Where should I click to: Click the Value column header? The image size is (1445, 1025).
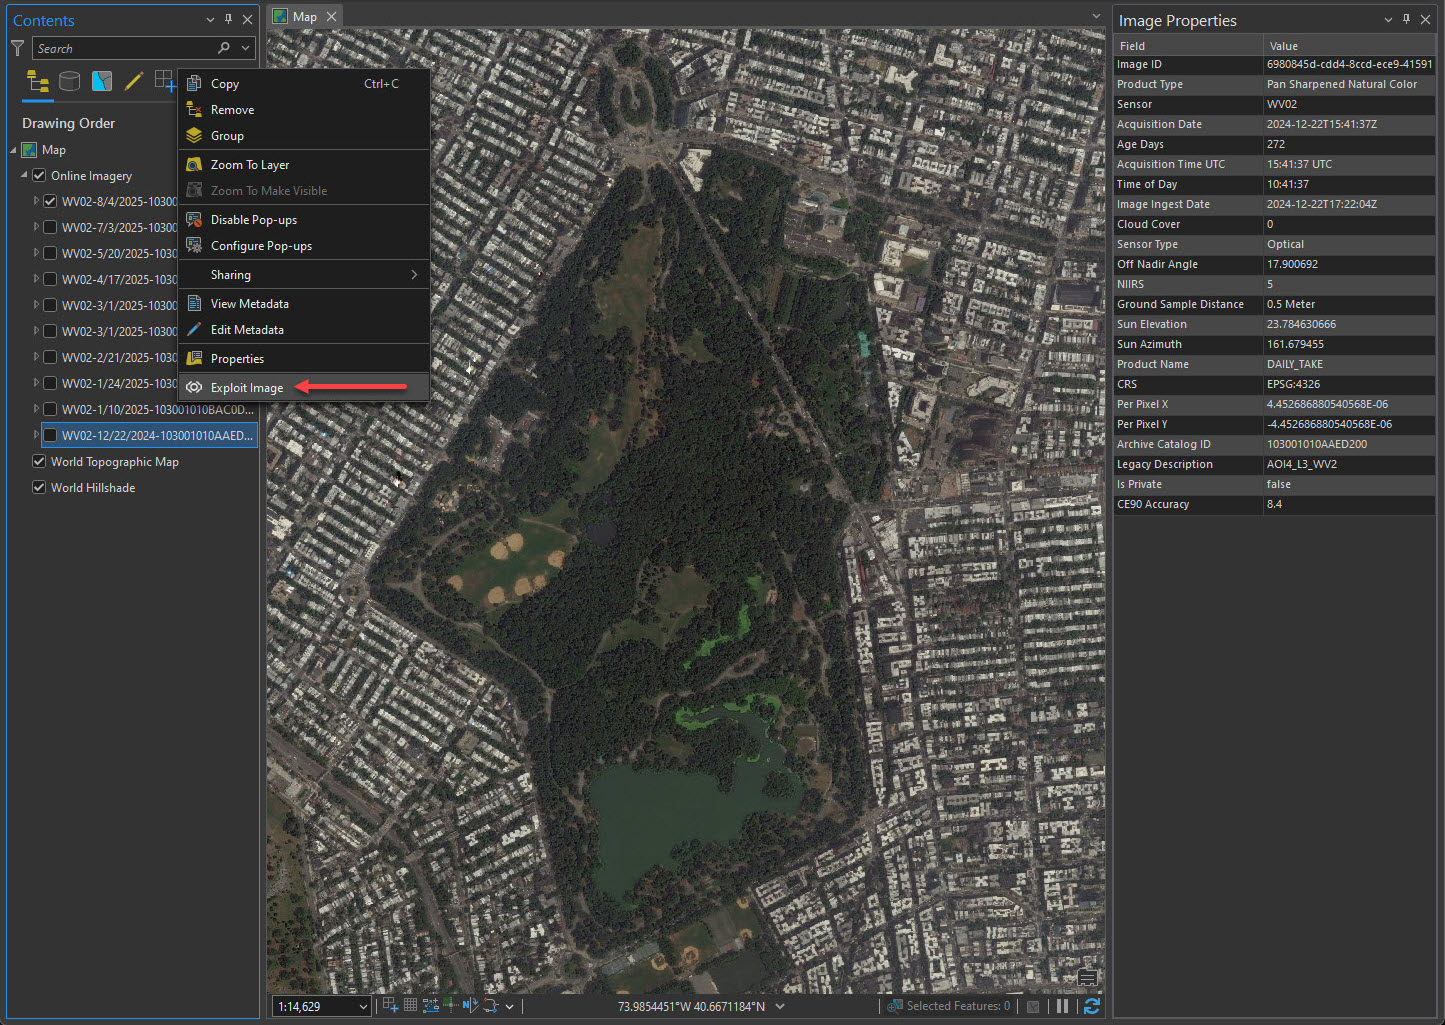(x=1349, y=46)
